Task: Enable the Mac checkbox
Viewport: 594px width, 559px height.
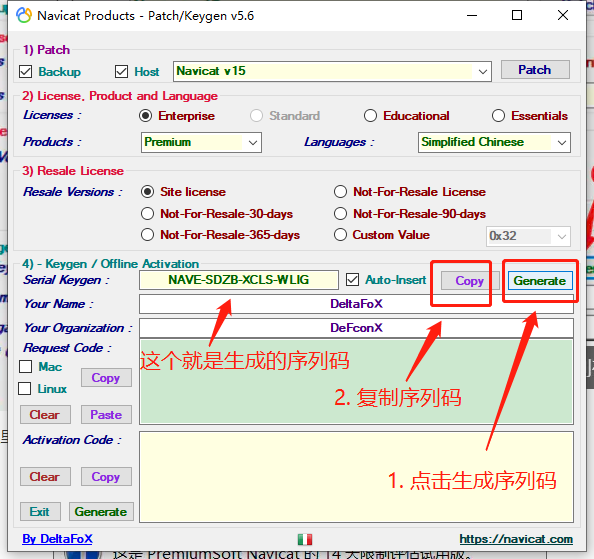Action: [x=25, y=367]
